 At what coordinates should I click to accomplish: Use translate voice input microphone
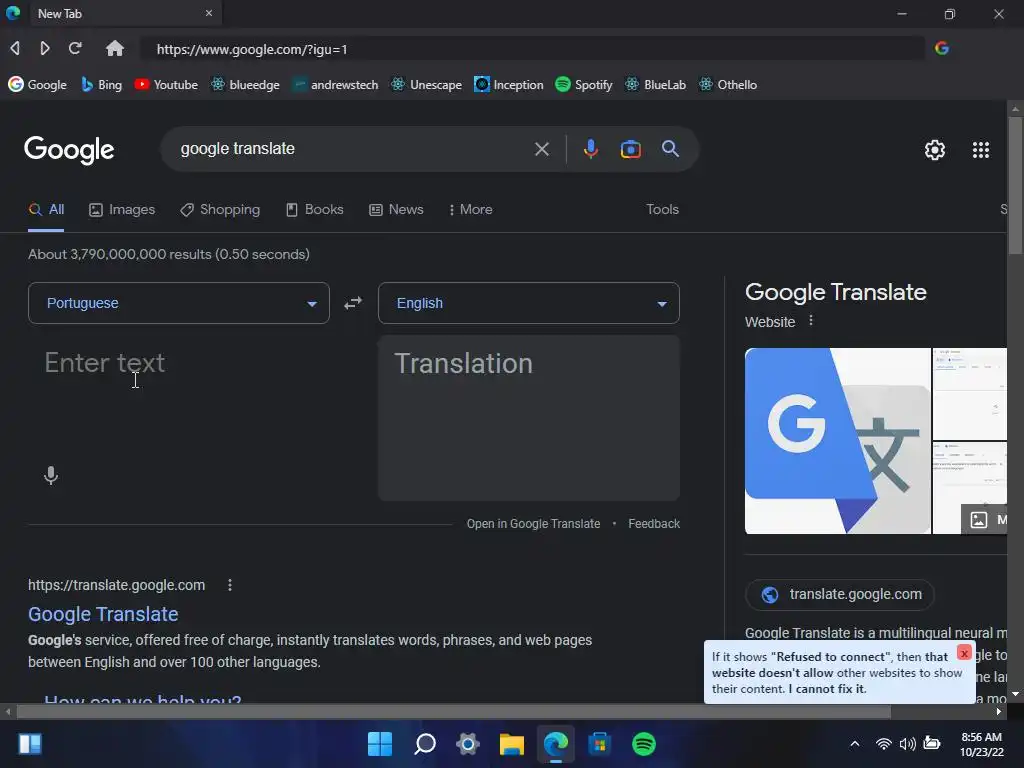(x=51, y=475)
